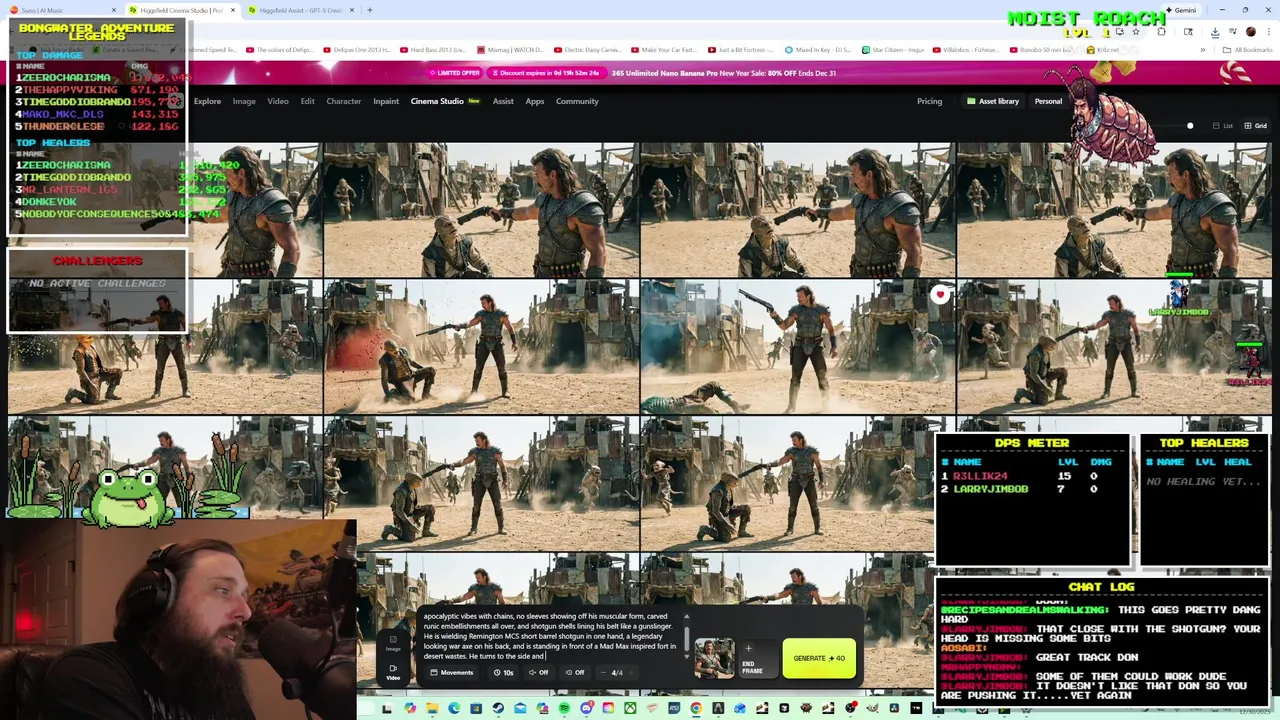Open the Community nav item
The height and width of the screenshot is (720, 1280).
point(577,101)
